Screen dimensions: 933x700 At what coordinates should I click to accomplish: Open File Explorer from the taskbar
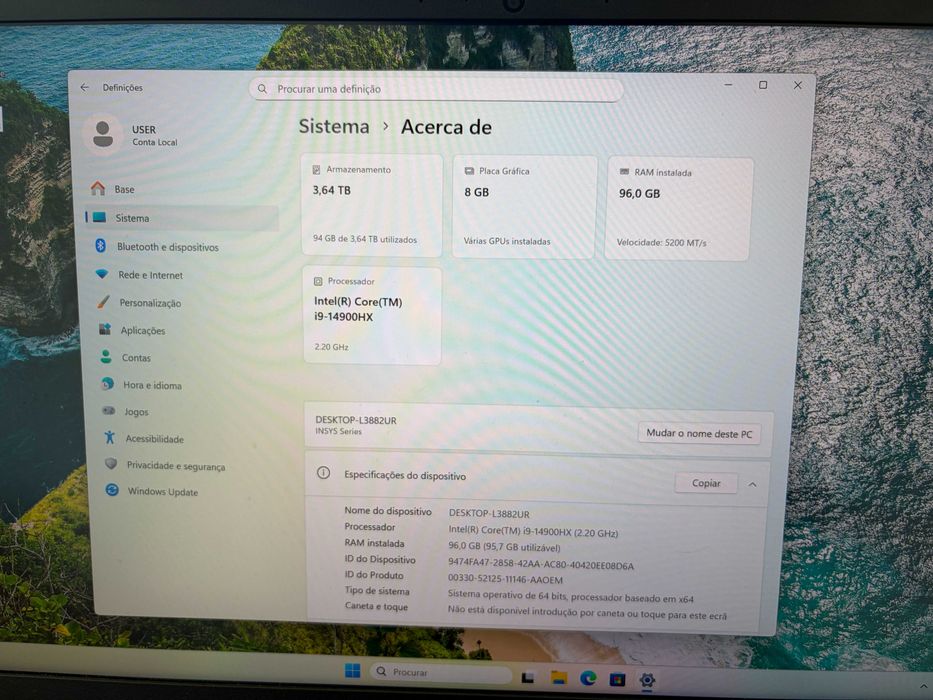point(558,677)
